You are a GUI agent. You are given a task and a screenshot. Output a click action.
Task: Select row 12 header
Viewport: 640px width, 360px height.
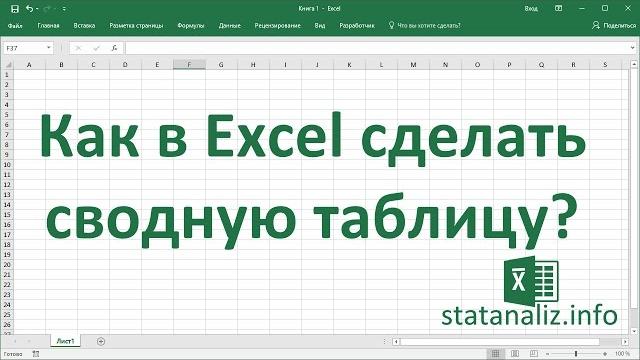pos(7,185)
